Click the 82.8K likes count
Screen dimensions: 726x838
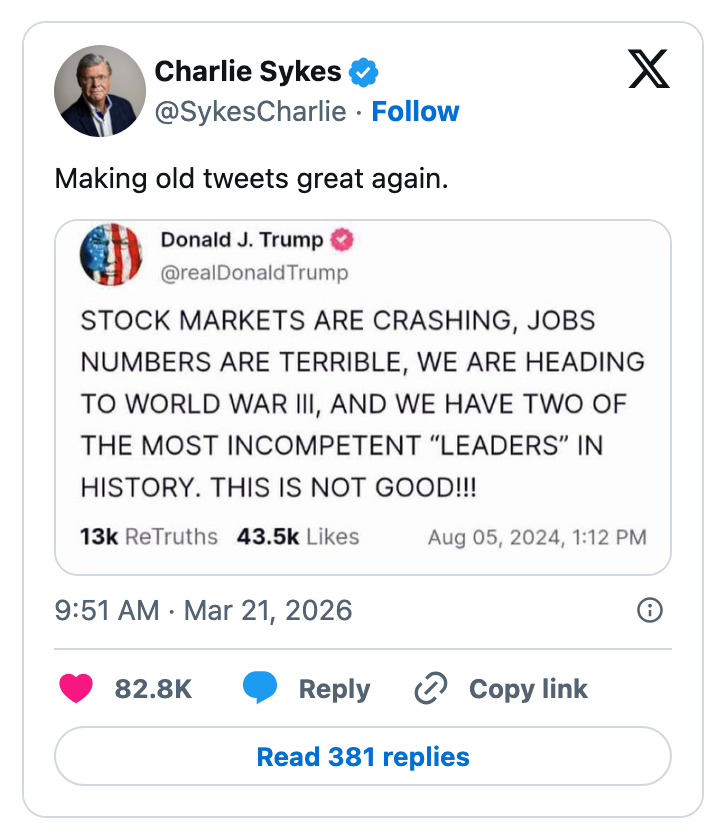(x=153, y=689)
